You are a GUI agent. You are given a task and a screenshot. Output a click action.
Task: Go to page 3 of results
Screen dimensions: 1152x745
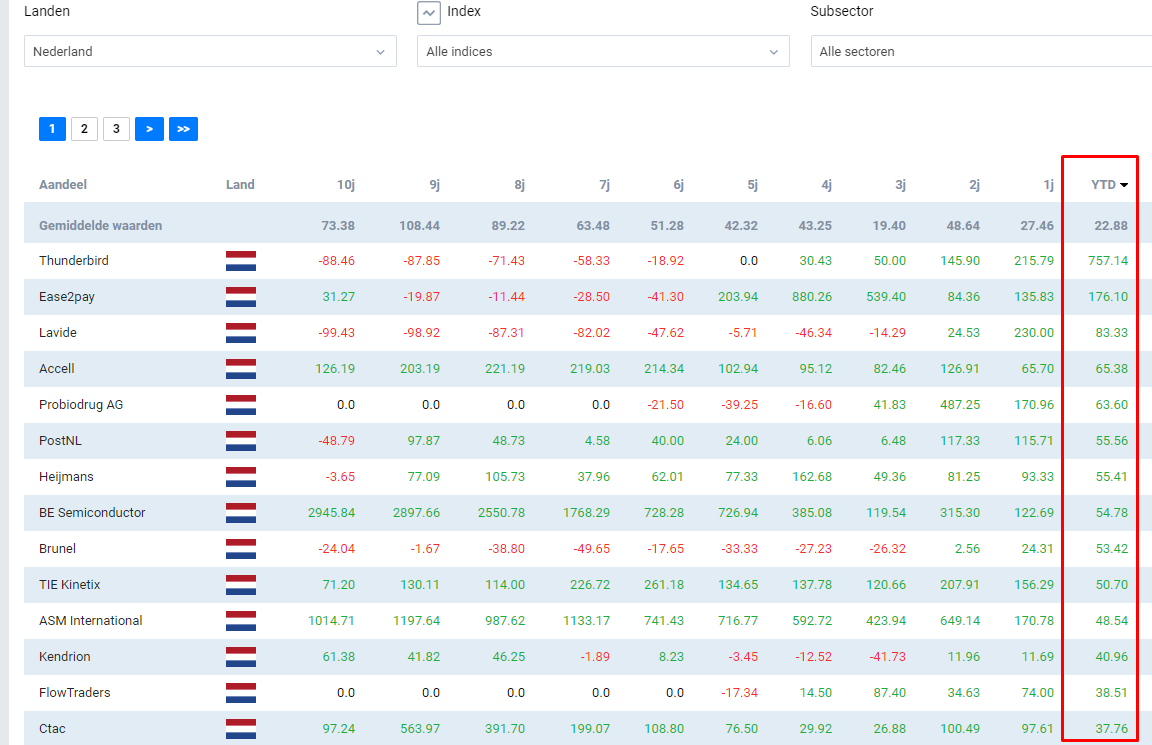[116, 129]
